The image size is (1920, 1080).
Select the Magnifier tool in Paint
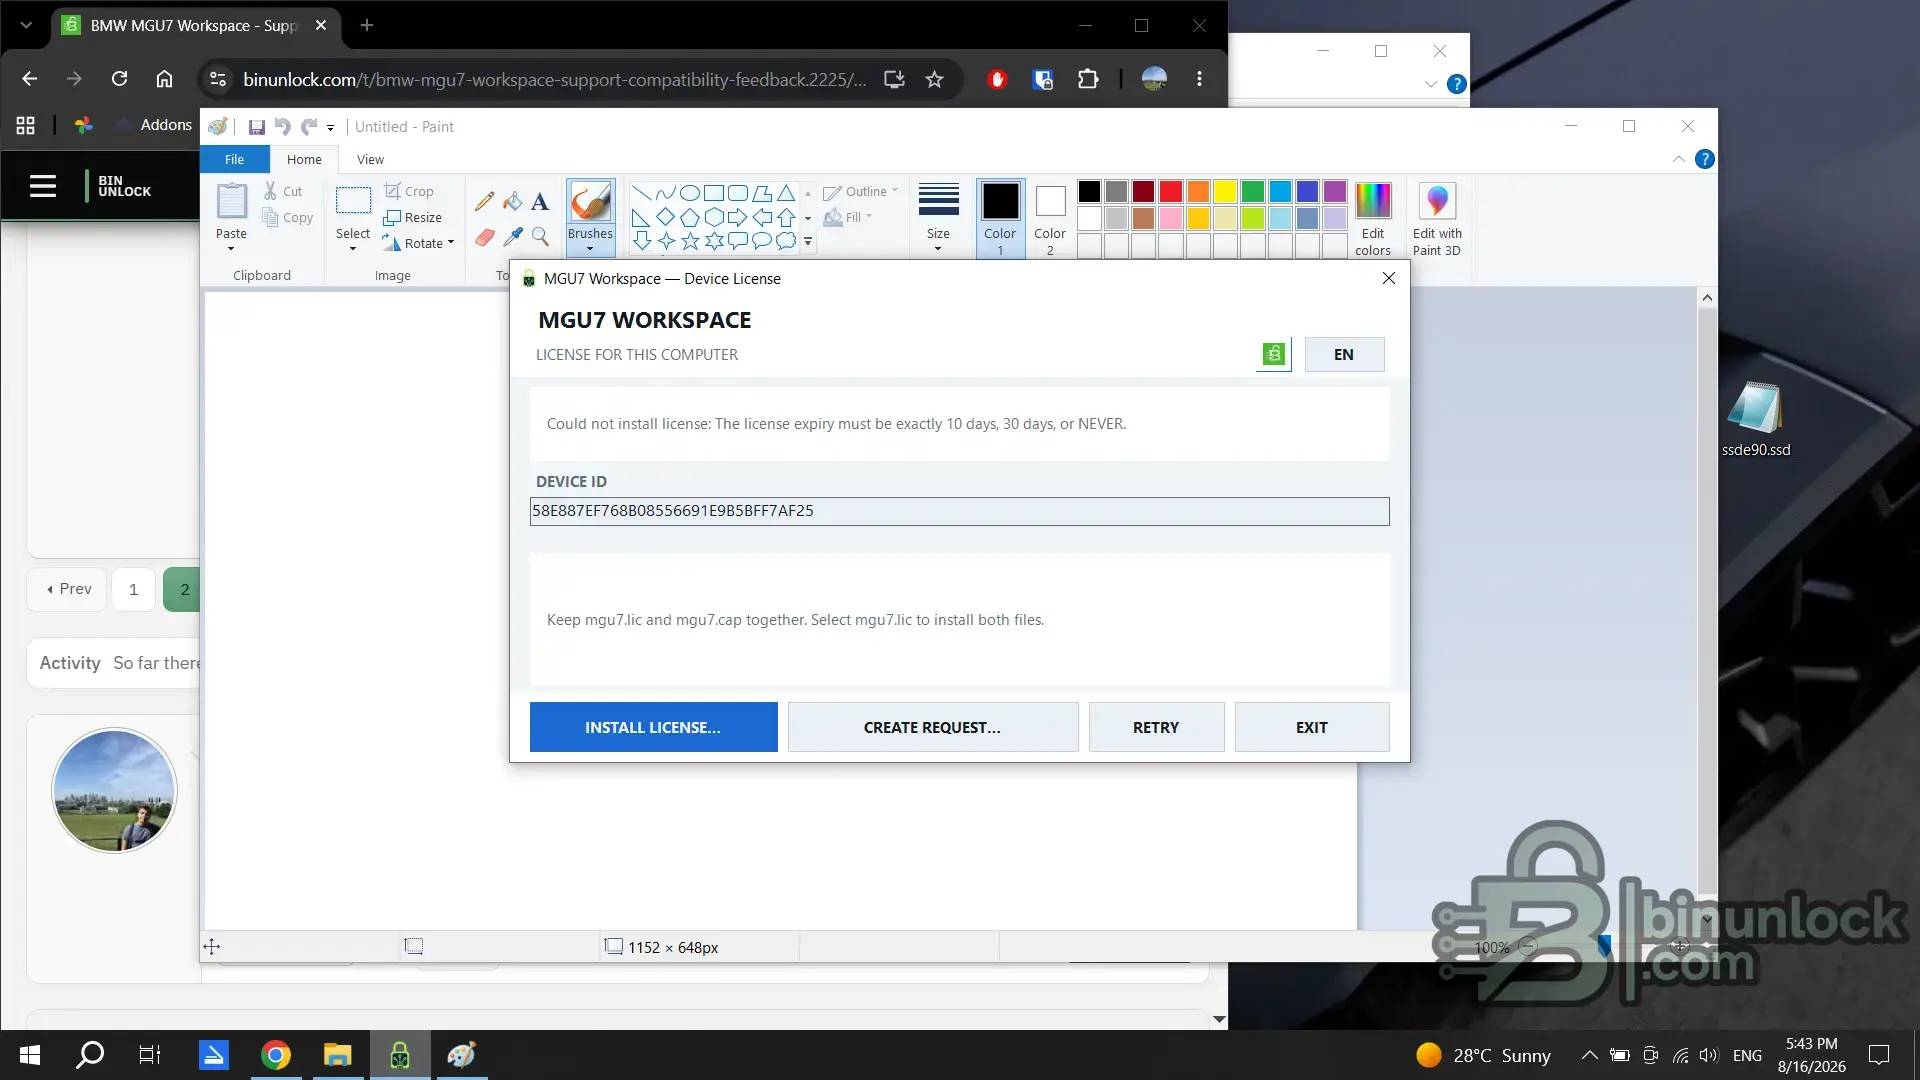(540, 237)
